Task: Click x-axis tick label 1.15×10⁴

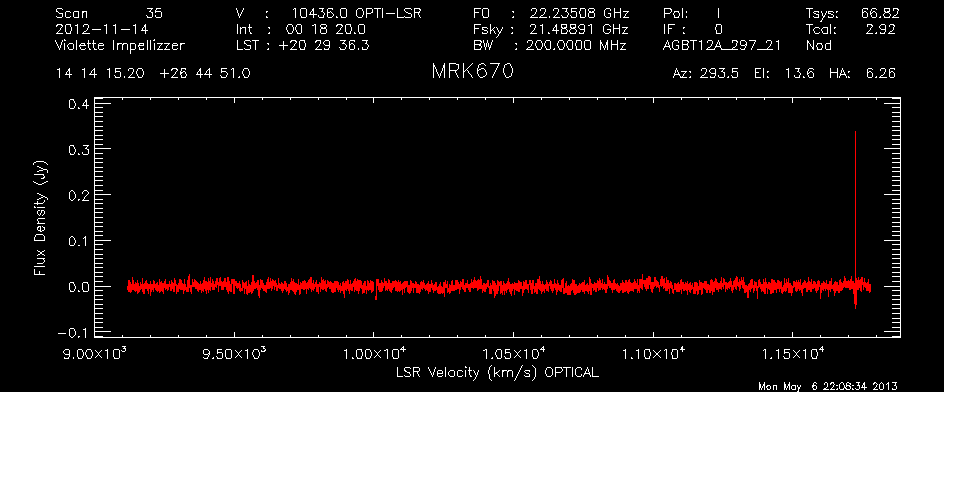Action: click(x=793, y=354)
